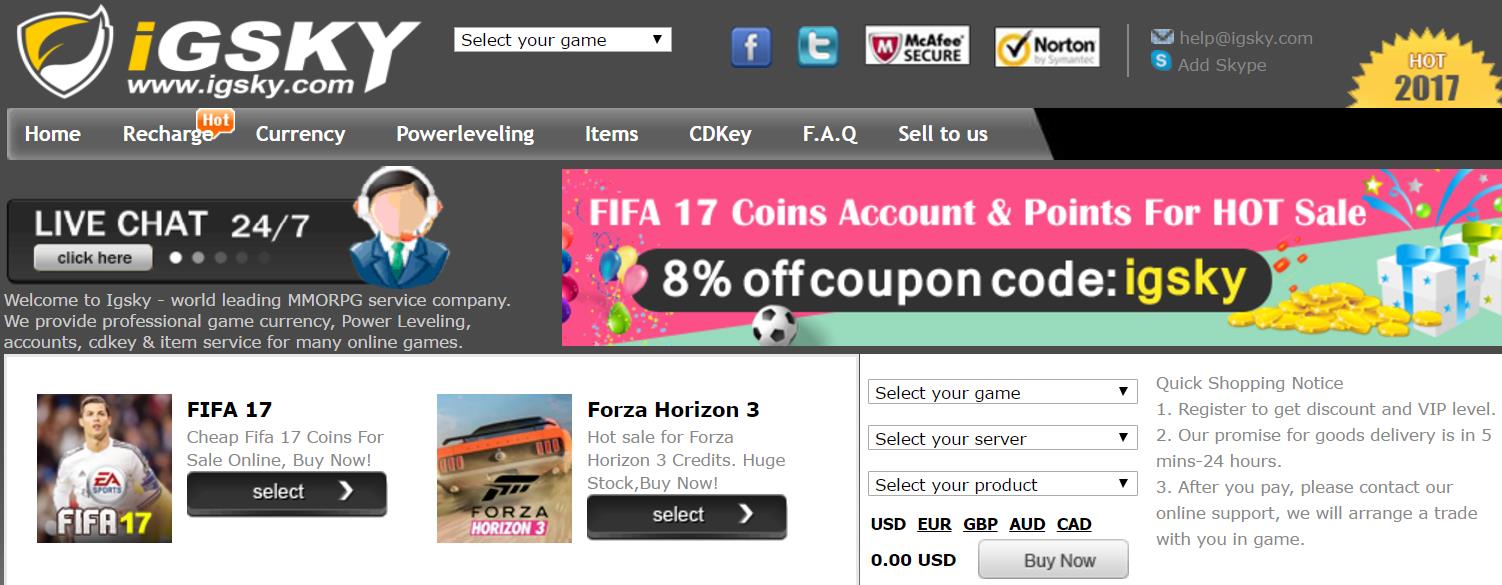Click the McAfee Secure badge

(917, 47)
